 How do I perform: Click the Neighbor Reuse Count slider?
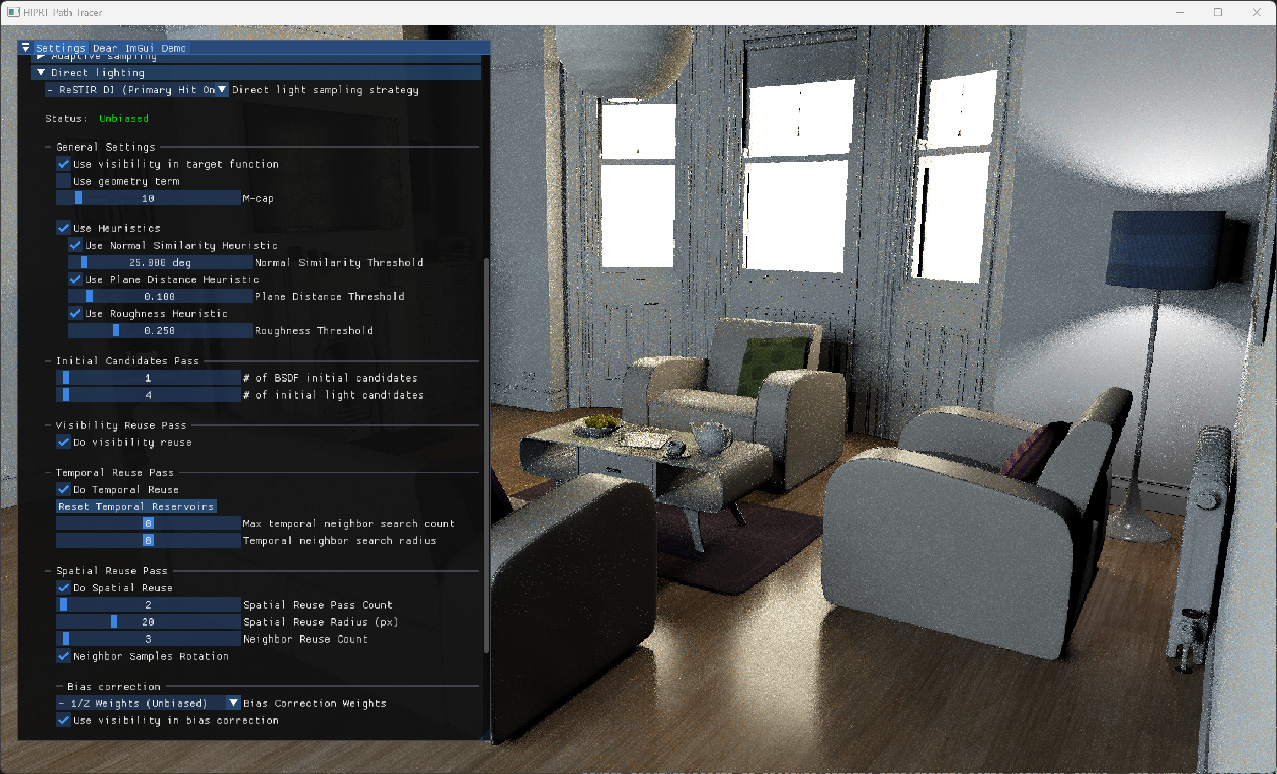coord(148,639)
